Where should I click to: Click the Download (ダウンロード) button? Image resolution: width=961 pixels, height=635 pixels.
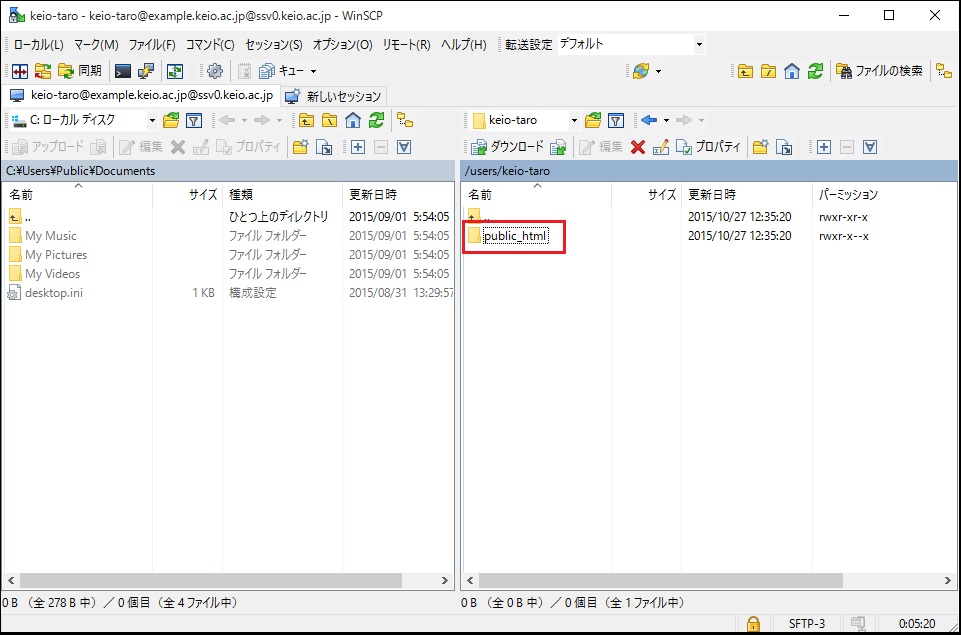click(x=508, y=147)
